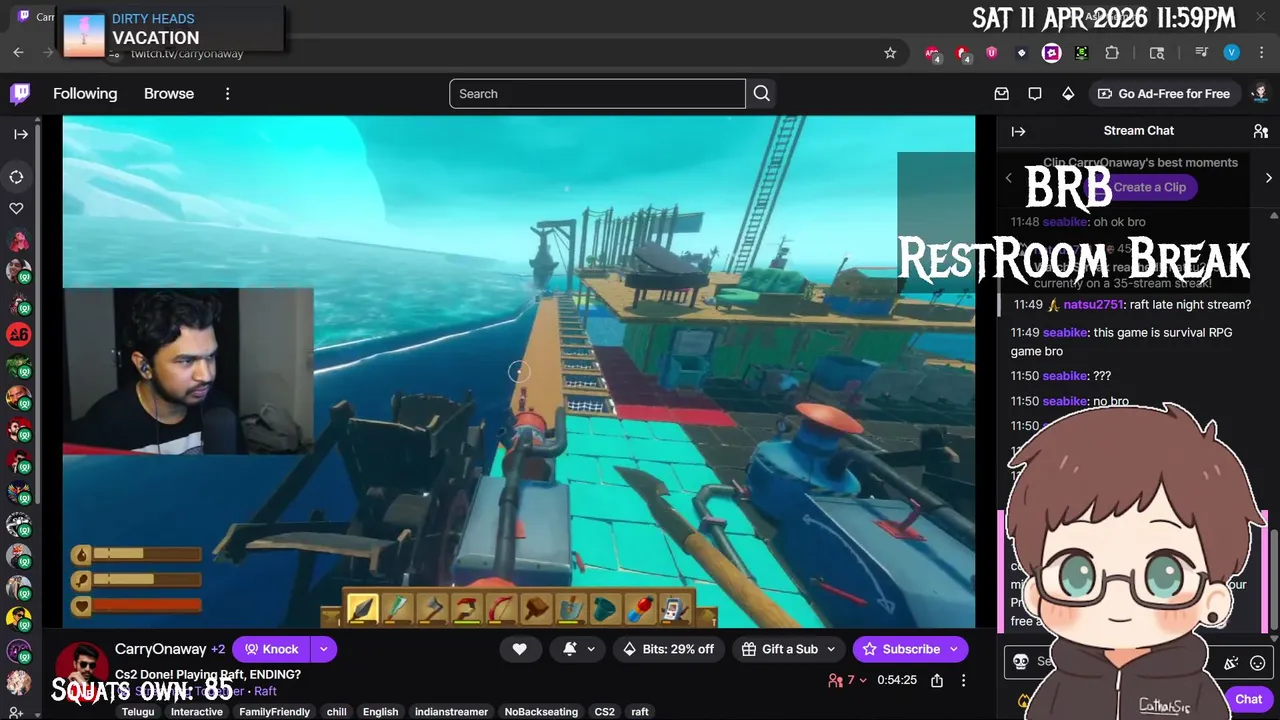Click the followed channels heart sidebar icon
Image resolution: width=1280 pixels, height=720 pixels.
tap(17, 208)
